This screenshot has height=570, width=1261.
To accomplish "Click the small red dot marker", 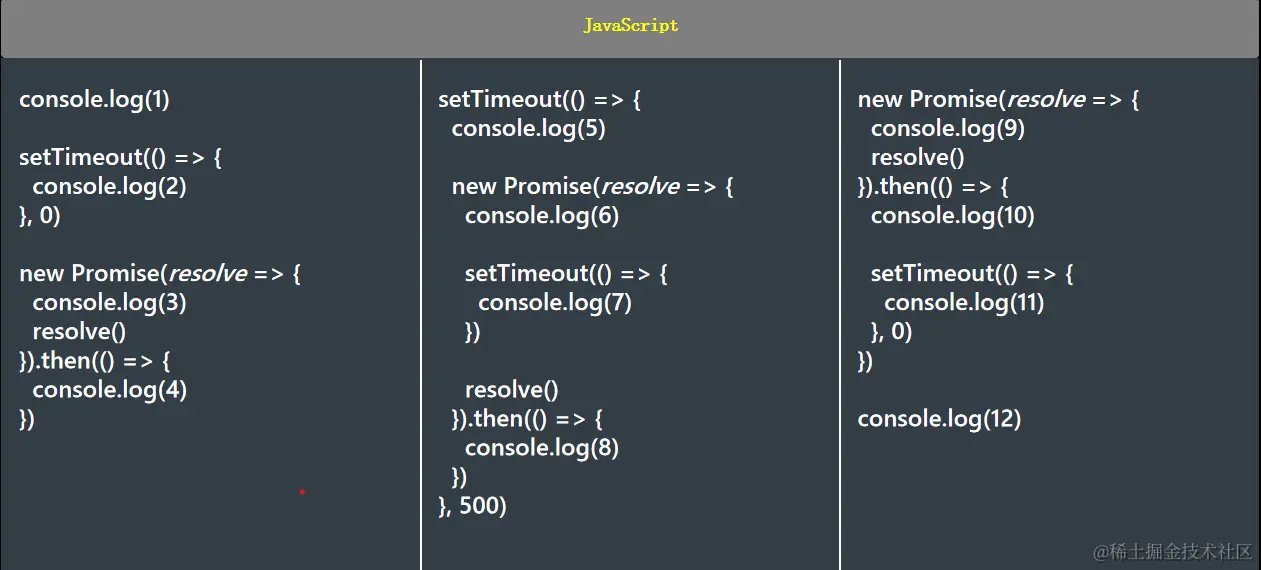I will pyautogui.click(x=302, y=492).
